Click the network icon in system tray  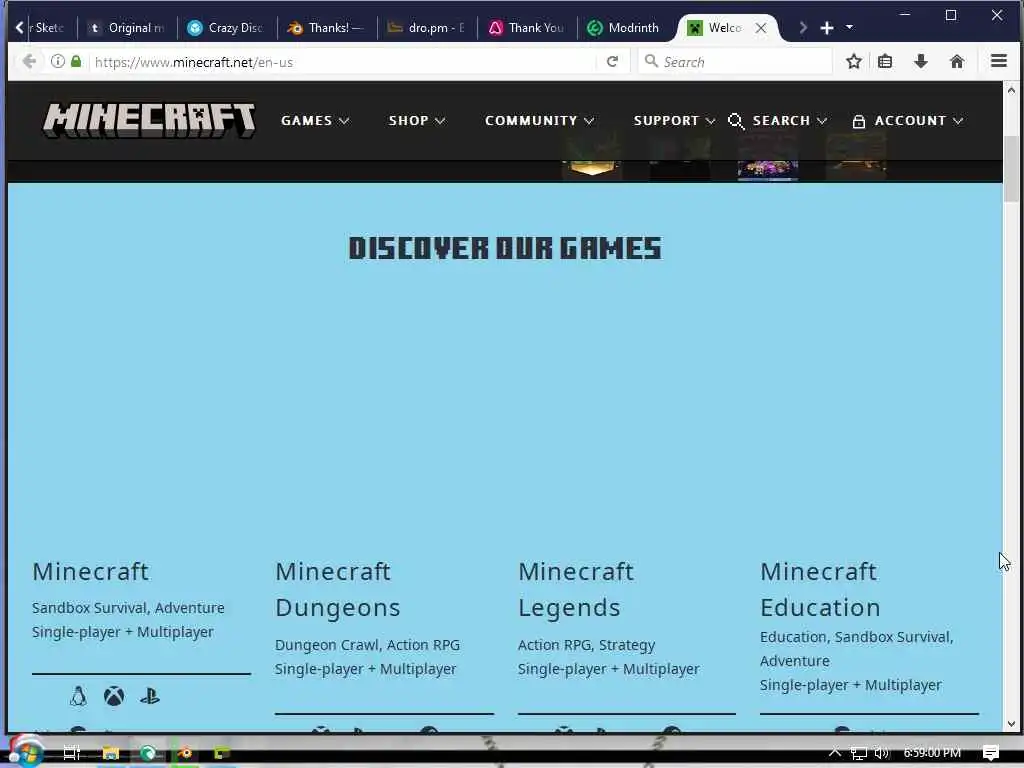pos(859,753)
